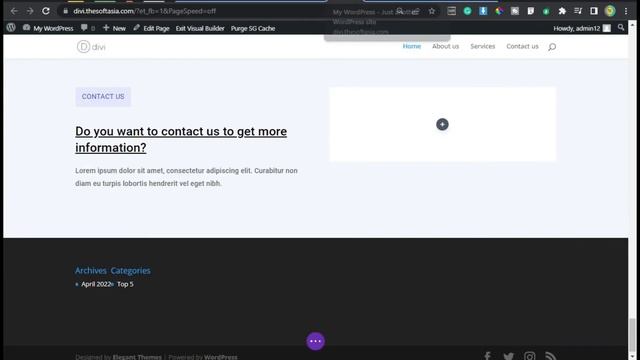Open the Grammarly extension icon

467,11
